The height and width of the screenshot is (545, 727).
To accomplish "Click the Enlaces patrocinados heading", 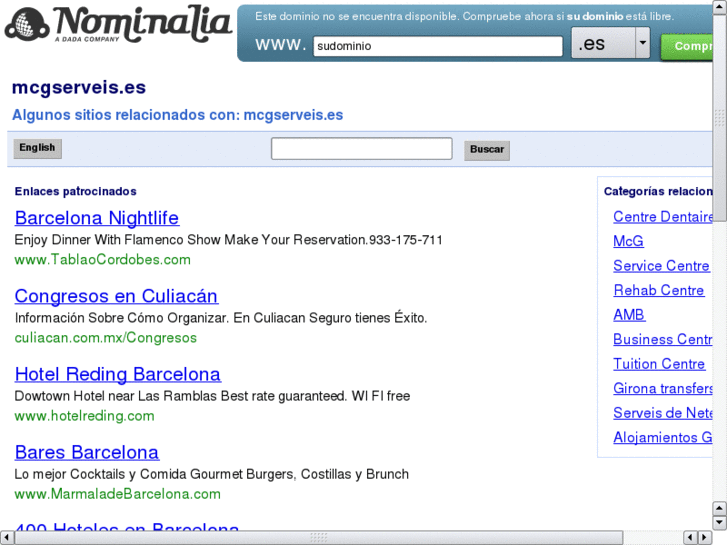I will coord(76,191).
